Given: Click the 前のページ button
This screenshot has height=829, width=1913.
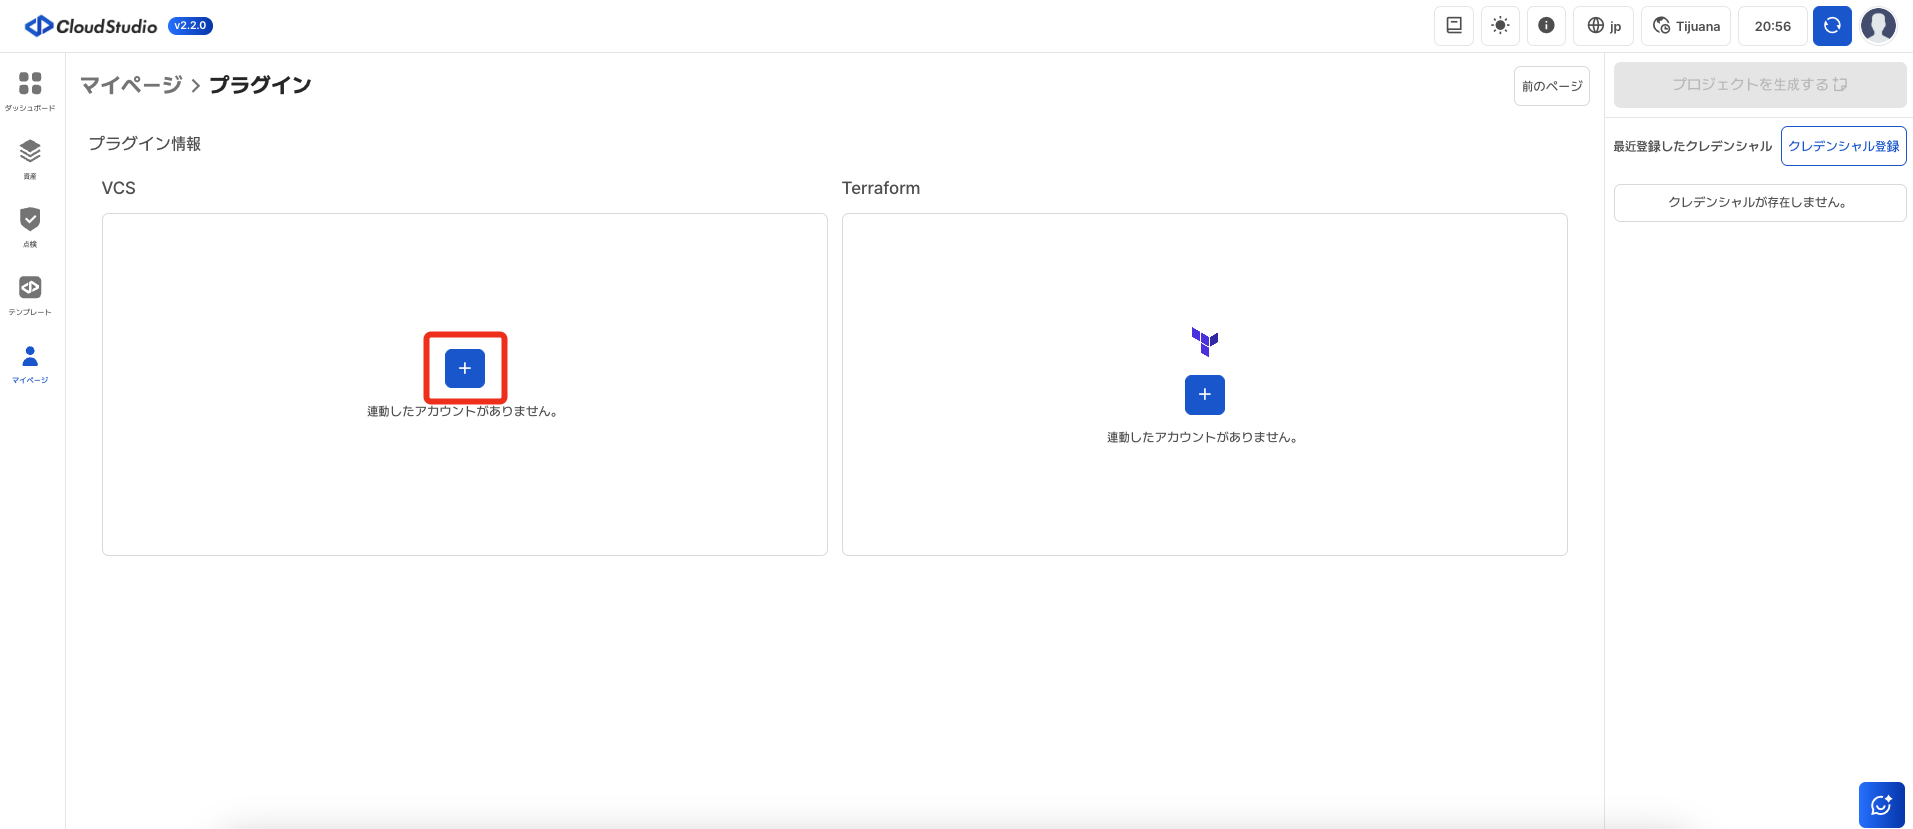Looking at the screenshot, I should (1551, 86).
